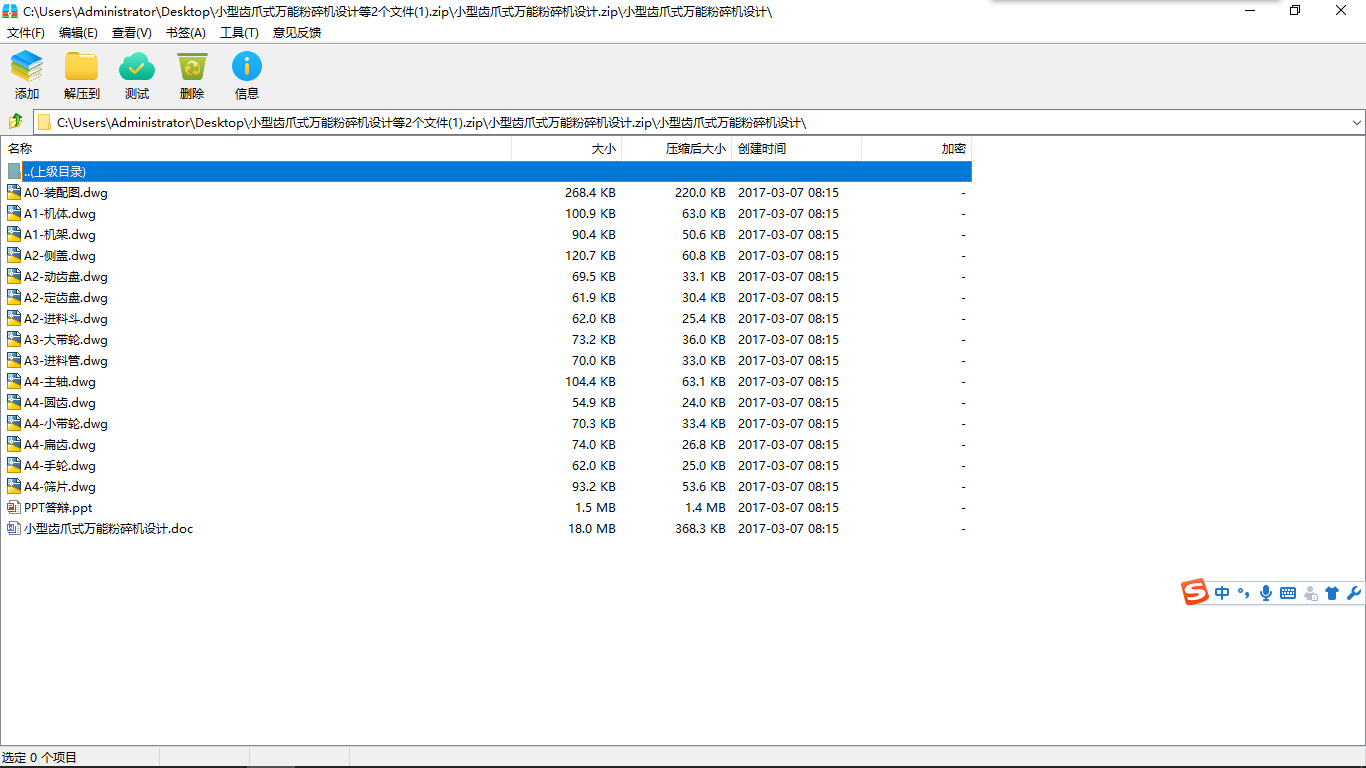Run the 测试 (Test) archive tool
Viewport: 1366px width, 768px height.
click(137, 67)
